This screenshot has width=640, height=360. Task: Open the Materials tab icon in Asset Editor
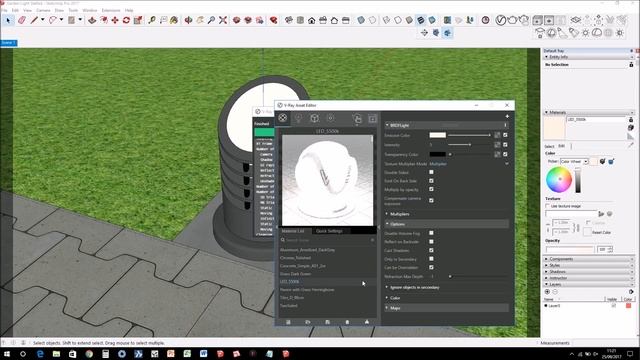coord(282,118)
